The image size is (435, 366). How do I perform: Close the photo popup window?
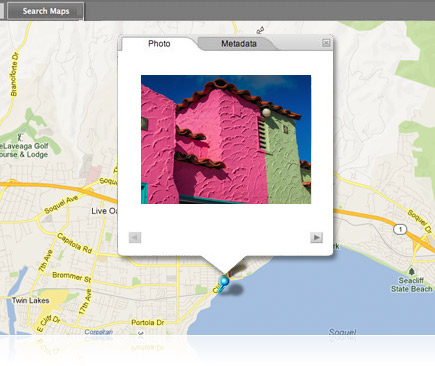(x=326, y=43)
